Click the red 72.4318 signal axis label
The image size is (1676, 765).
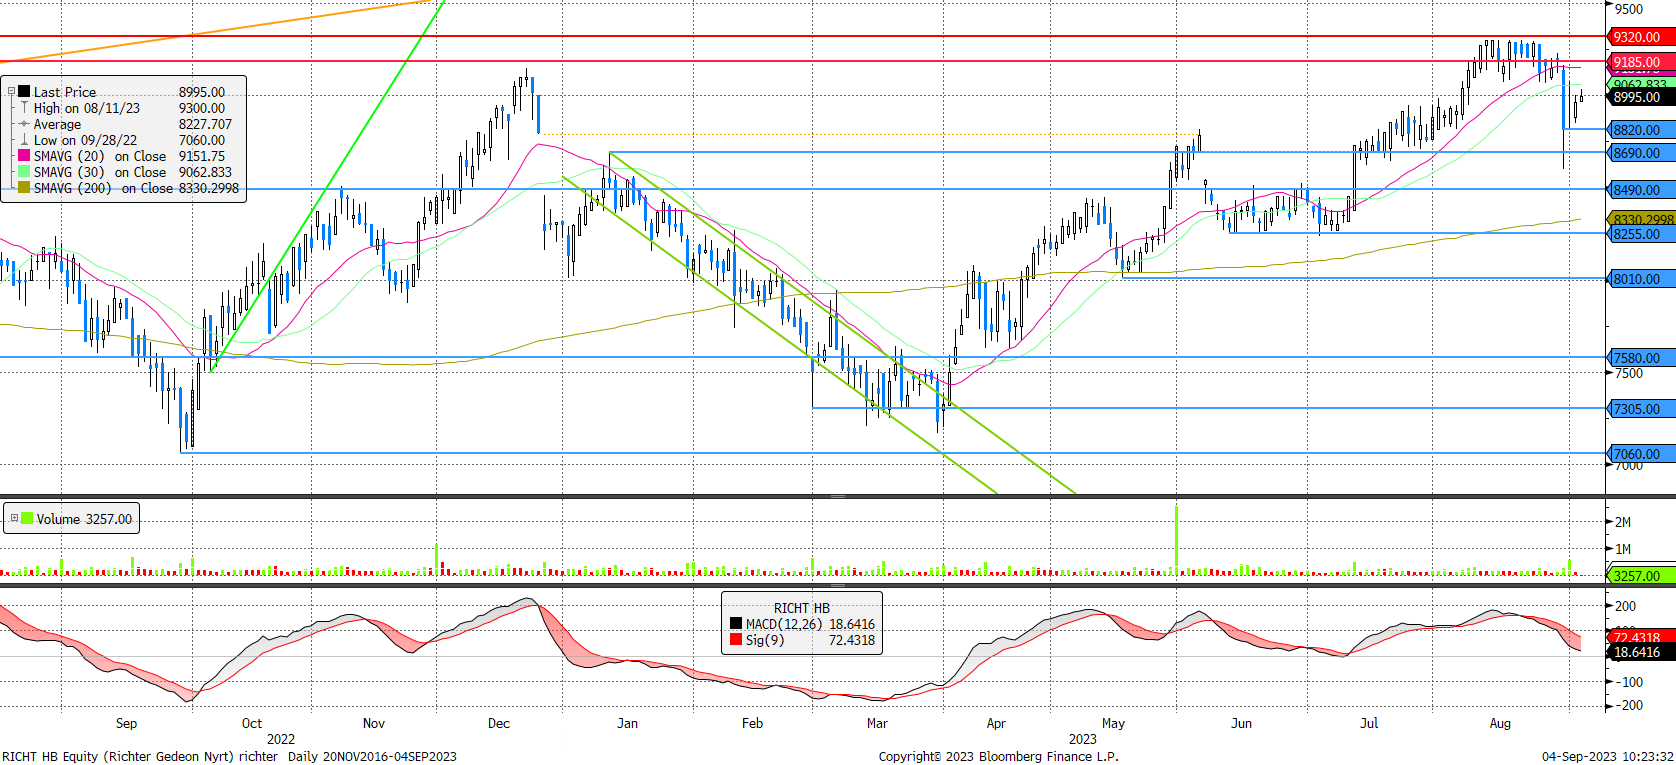tap(1639, 637)
